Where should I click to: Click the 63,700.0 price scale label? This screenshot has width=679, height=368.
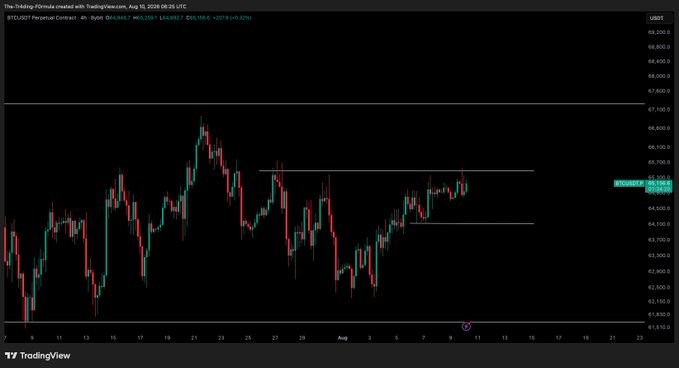coord(659,240)
